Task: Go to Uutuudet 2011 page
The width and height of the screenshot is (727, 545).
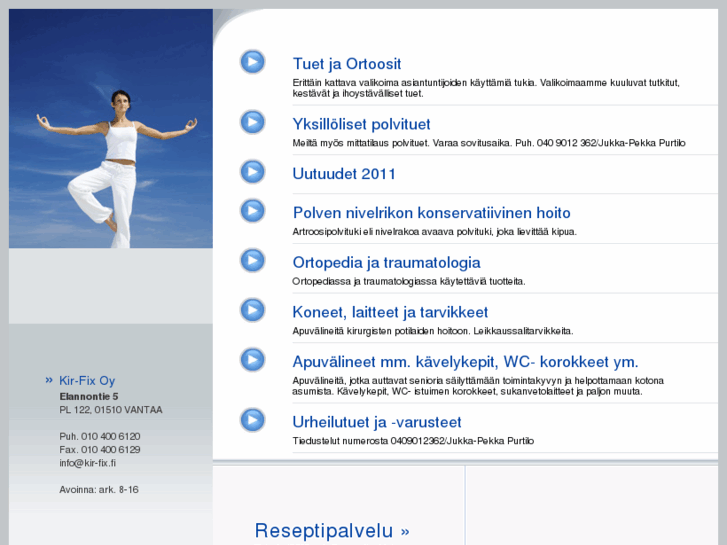Action: click(x=344, y=174)
